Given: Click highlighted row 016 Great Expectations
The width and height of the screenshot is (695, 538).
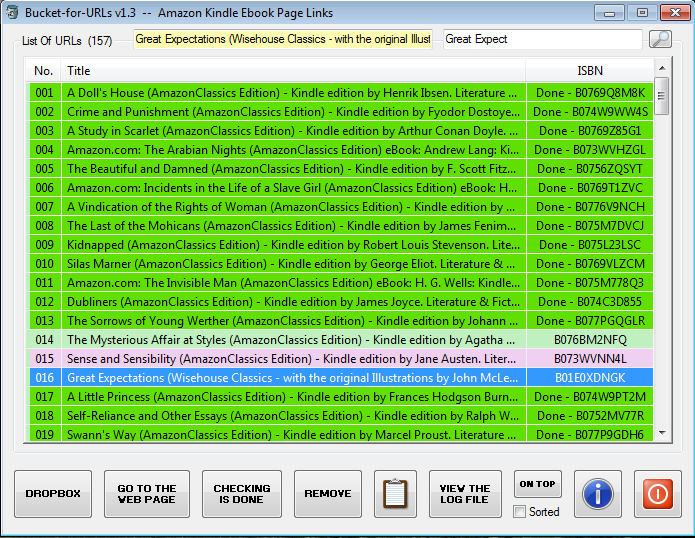Looking at the screenshot, I should pos(340,378).
